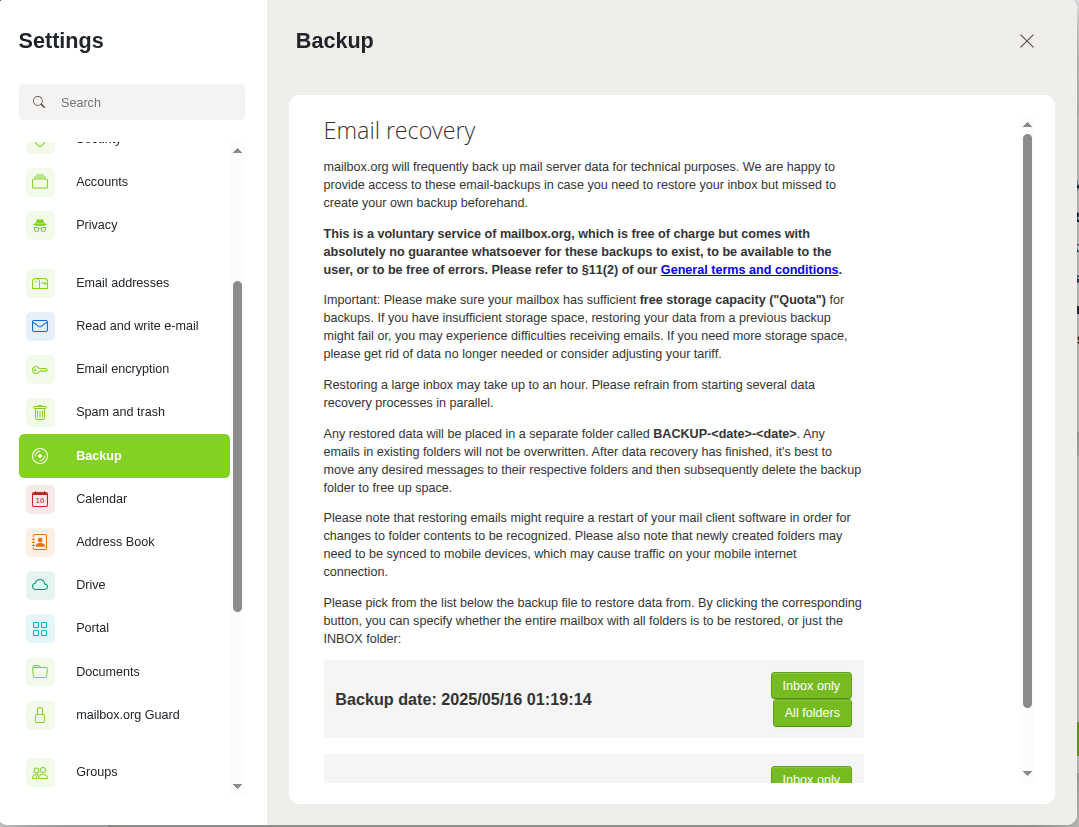This screenshot has width=1079, height=827.
Task: Open Drive settings
Action: coord(125,585)
